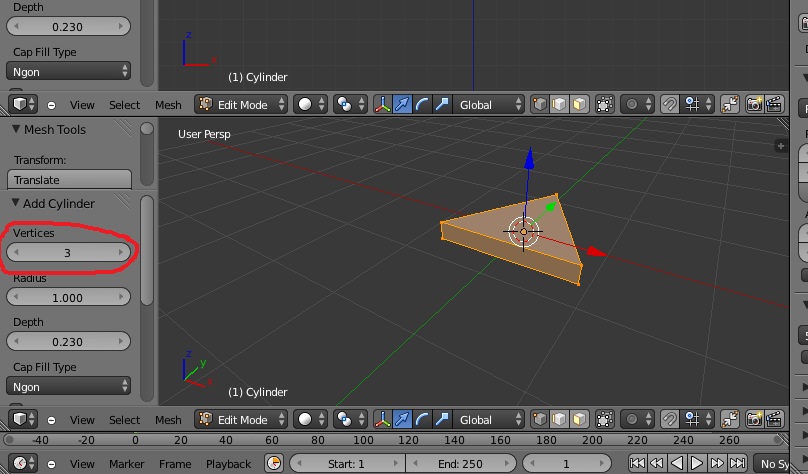Toggle 3D manipulator axes icon in upper header
The image size is (808, 474).
coord(383,104)
